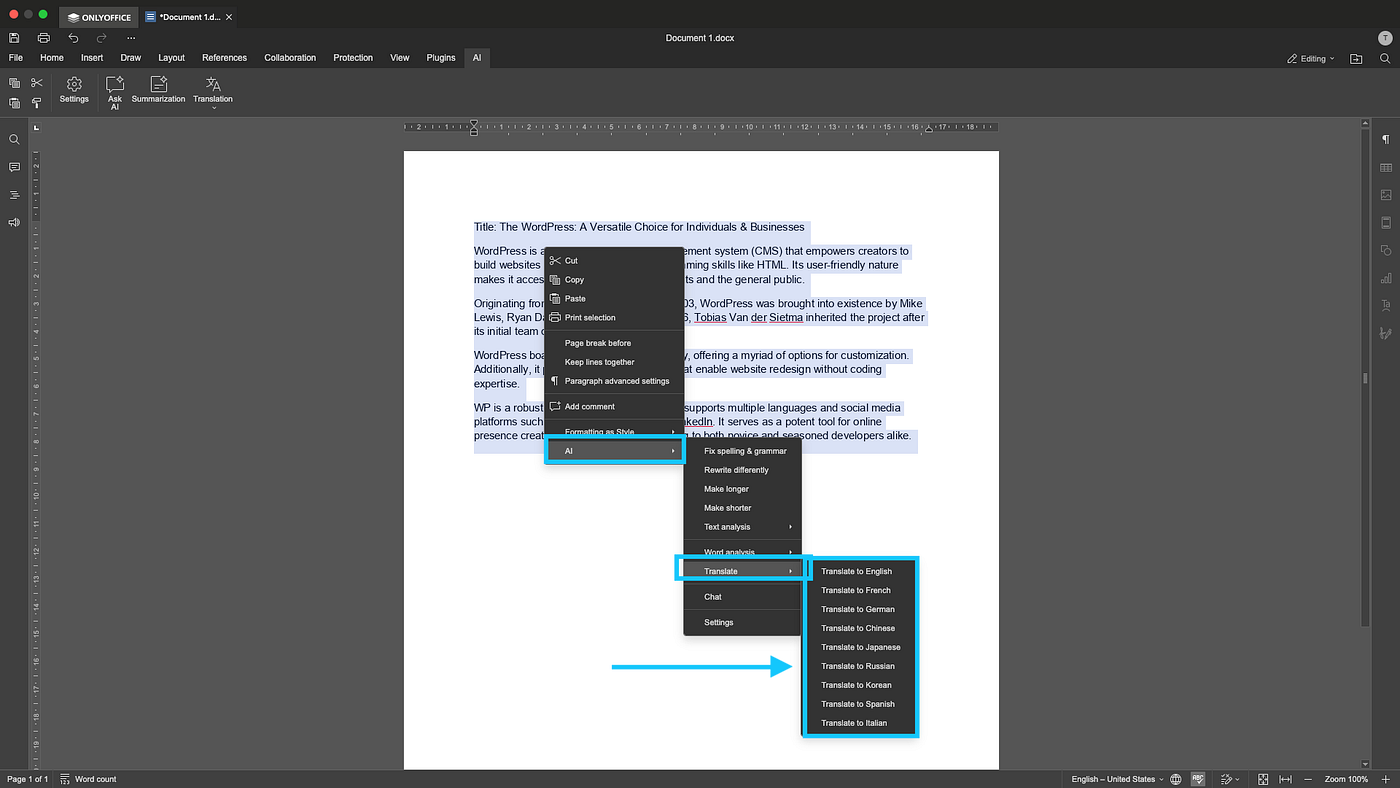Click the vertical scrollbar thumb

[1365, 378]
